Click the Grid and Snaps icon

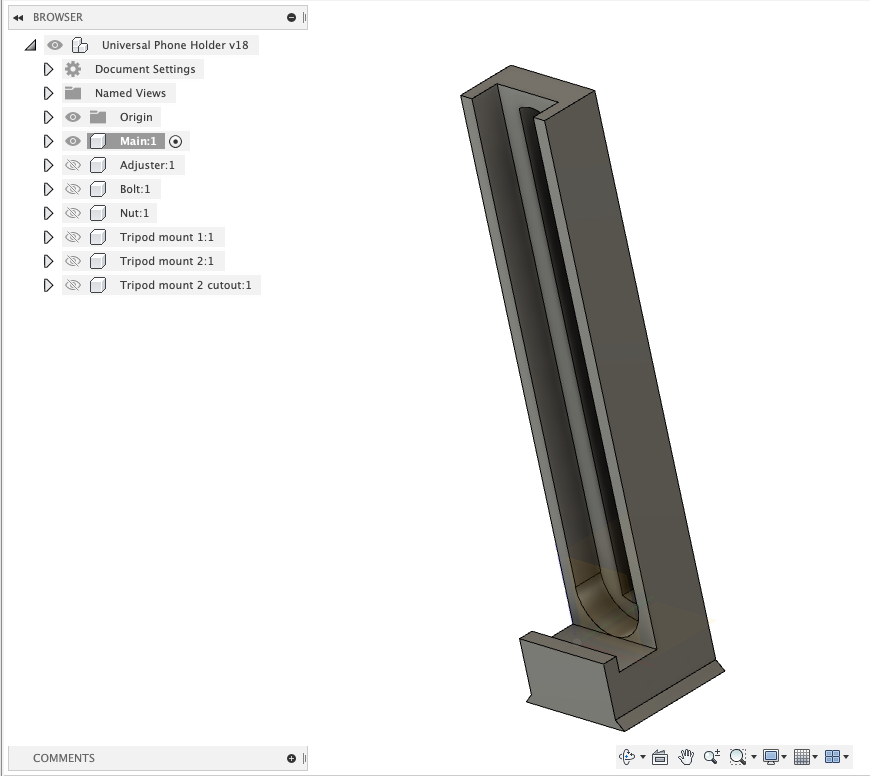(802, 757)
